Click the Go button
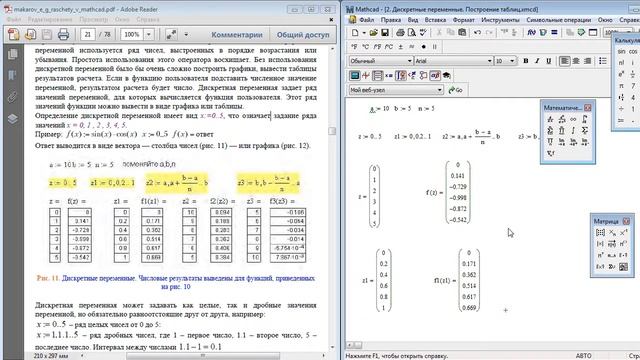 [x=456, y=90]
